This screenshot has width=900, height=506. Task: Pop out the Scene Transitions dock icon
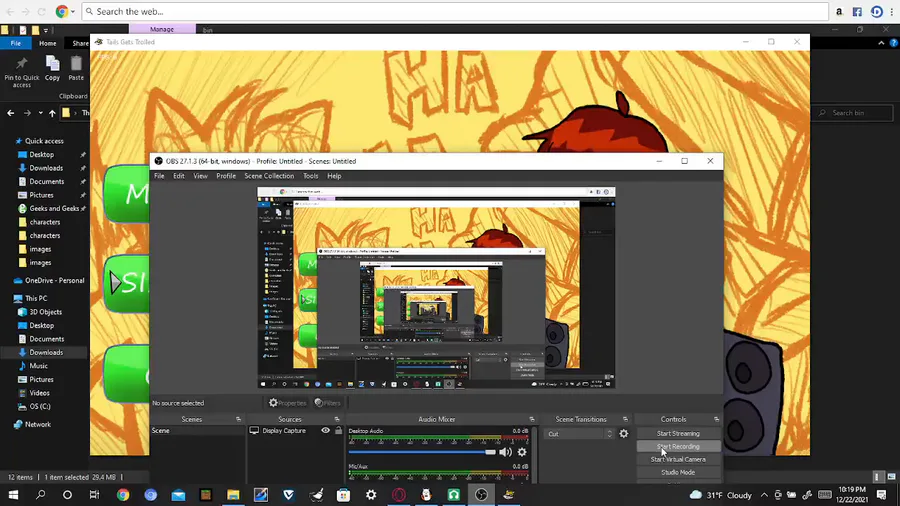pos(626,419)
